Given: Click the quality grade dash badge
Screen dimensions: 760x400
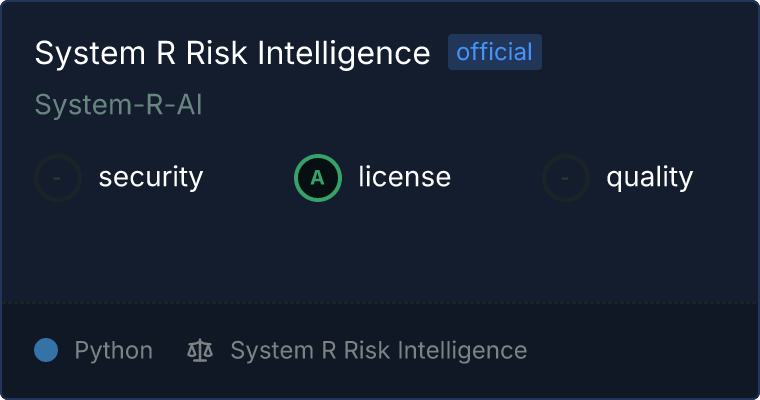Looking at the screenshot, I should (x=566, y=178).
